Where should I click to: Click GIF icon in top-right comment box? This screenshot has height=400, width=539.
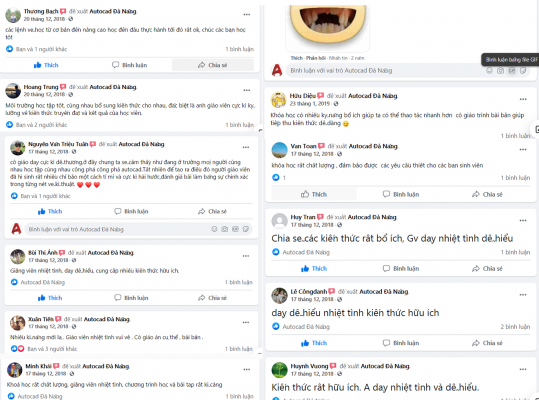coord(512,71)
